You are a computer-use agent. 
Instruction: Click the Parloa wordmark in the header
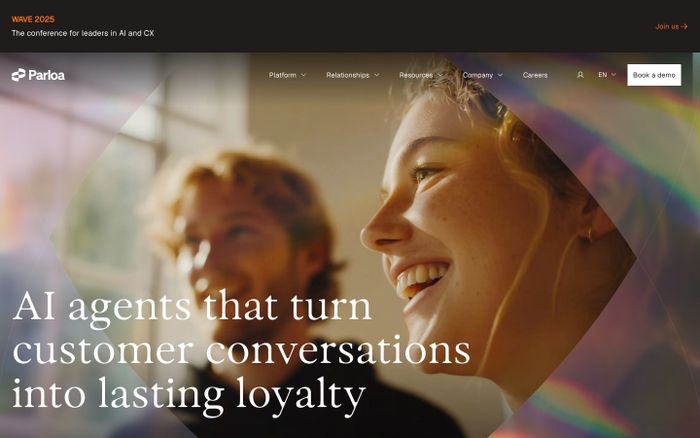[46, 75]
